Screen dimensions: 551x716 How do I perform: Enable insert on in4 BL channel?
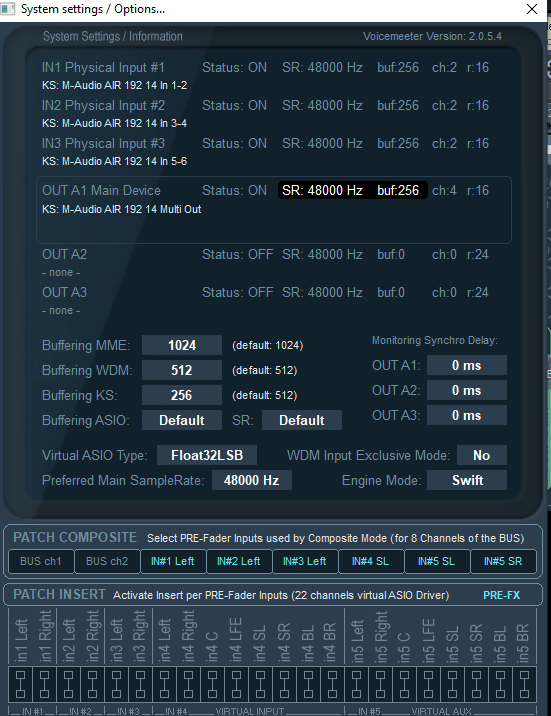[x=308, y=684]
